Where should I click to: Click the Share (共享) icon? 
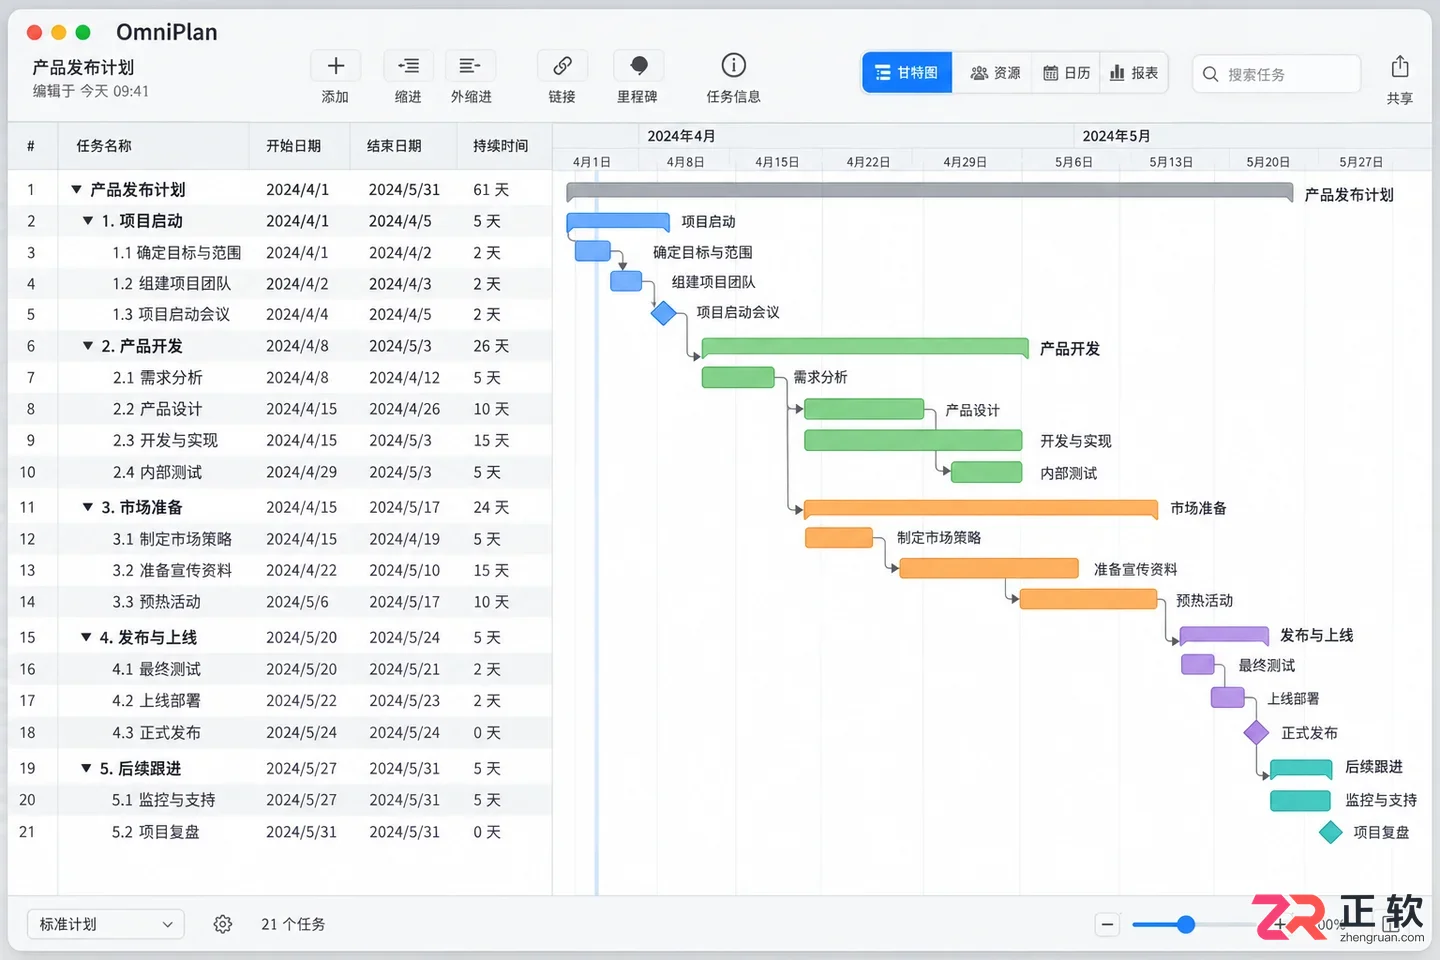click(1400, 67)
